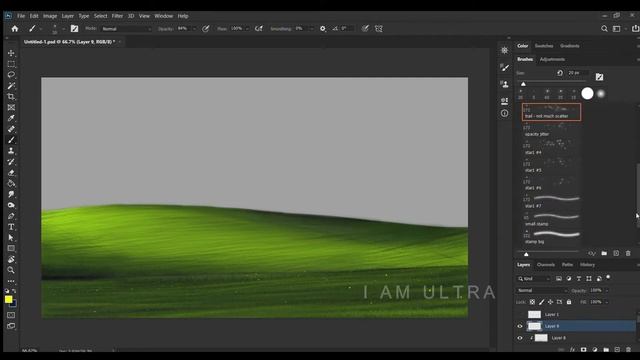Select the Crop tool
The height and width of the screenshot is (360, 640).
tap(11, 97)
